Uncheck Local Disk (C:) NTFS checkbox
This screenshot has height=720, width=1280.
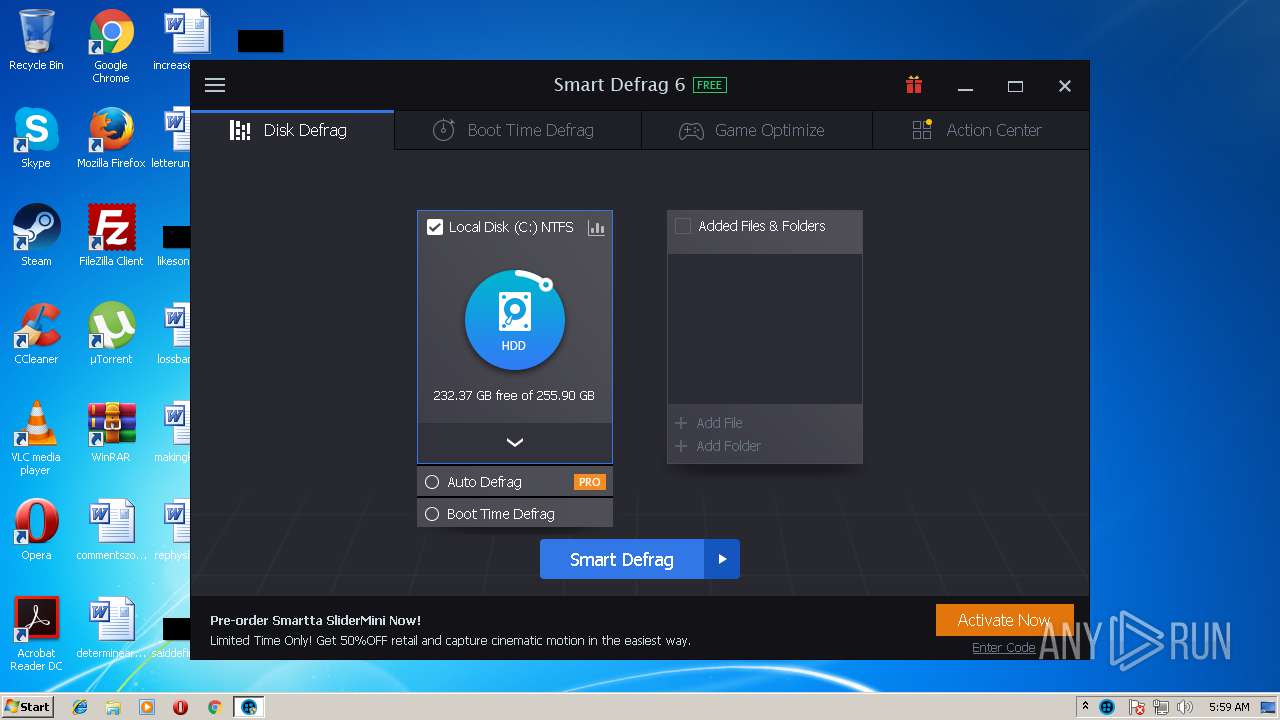click(435, 227)
